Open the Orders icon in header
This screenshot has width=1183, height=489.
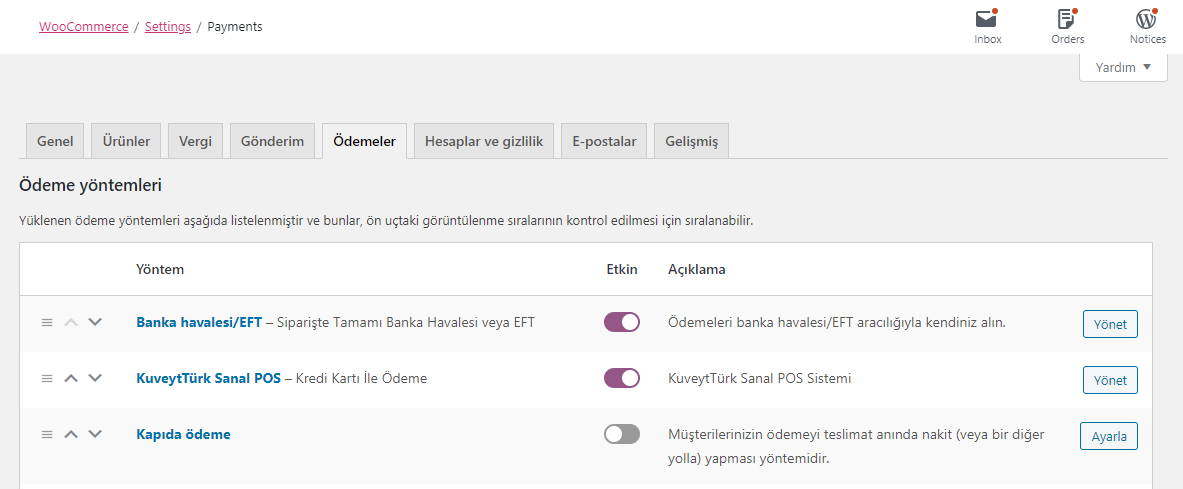coord(1068,26)
